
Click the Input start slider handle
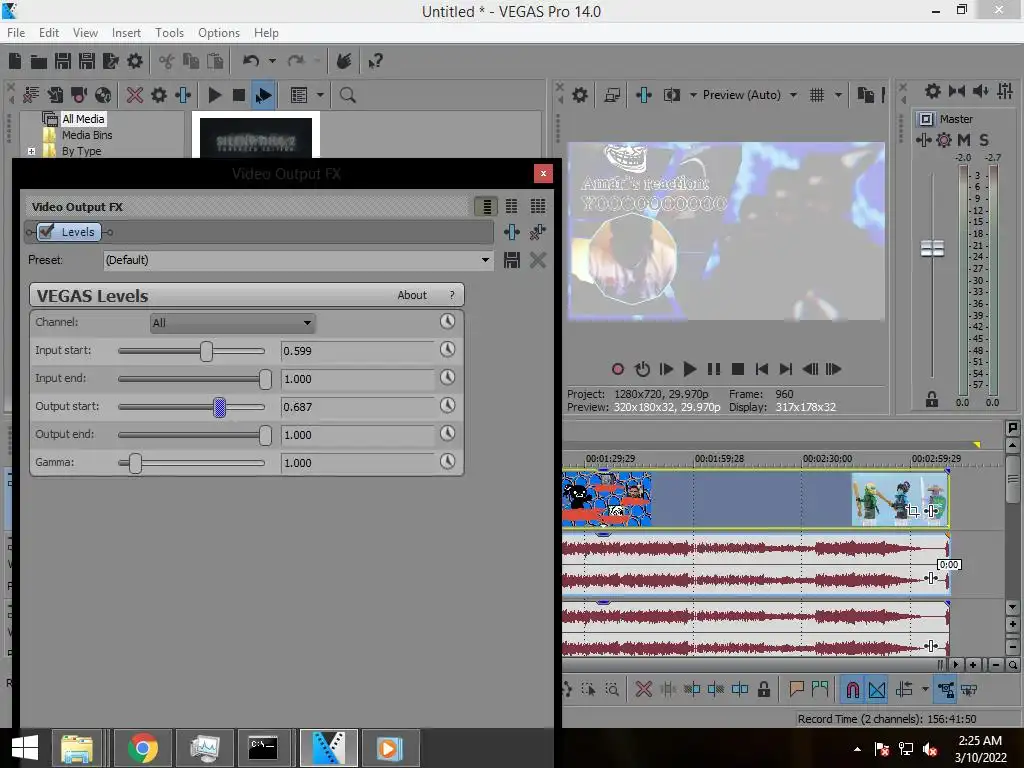point(206,351)
